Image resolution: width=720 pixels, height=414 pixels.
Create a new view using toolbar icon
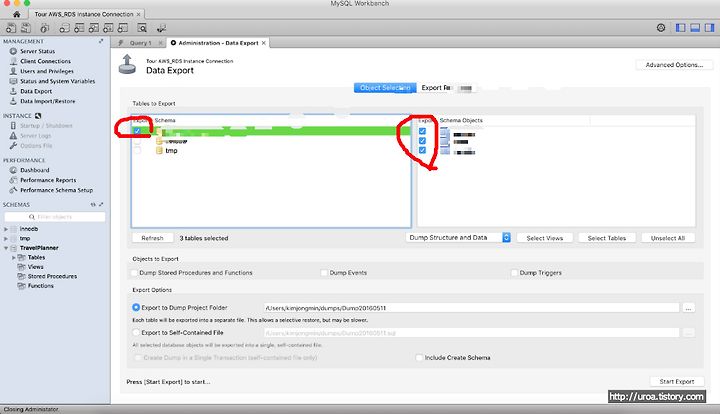(94, 28)
